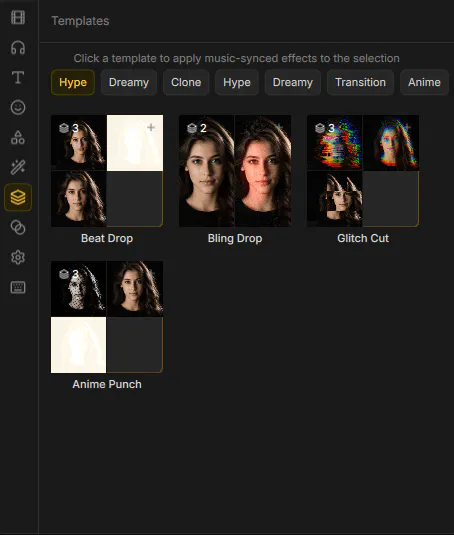The image size is (454, 535).
Task: Click the layer count badge on Beat Drop
Action: coord(69,128)
